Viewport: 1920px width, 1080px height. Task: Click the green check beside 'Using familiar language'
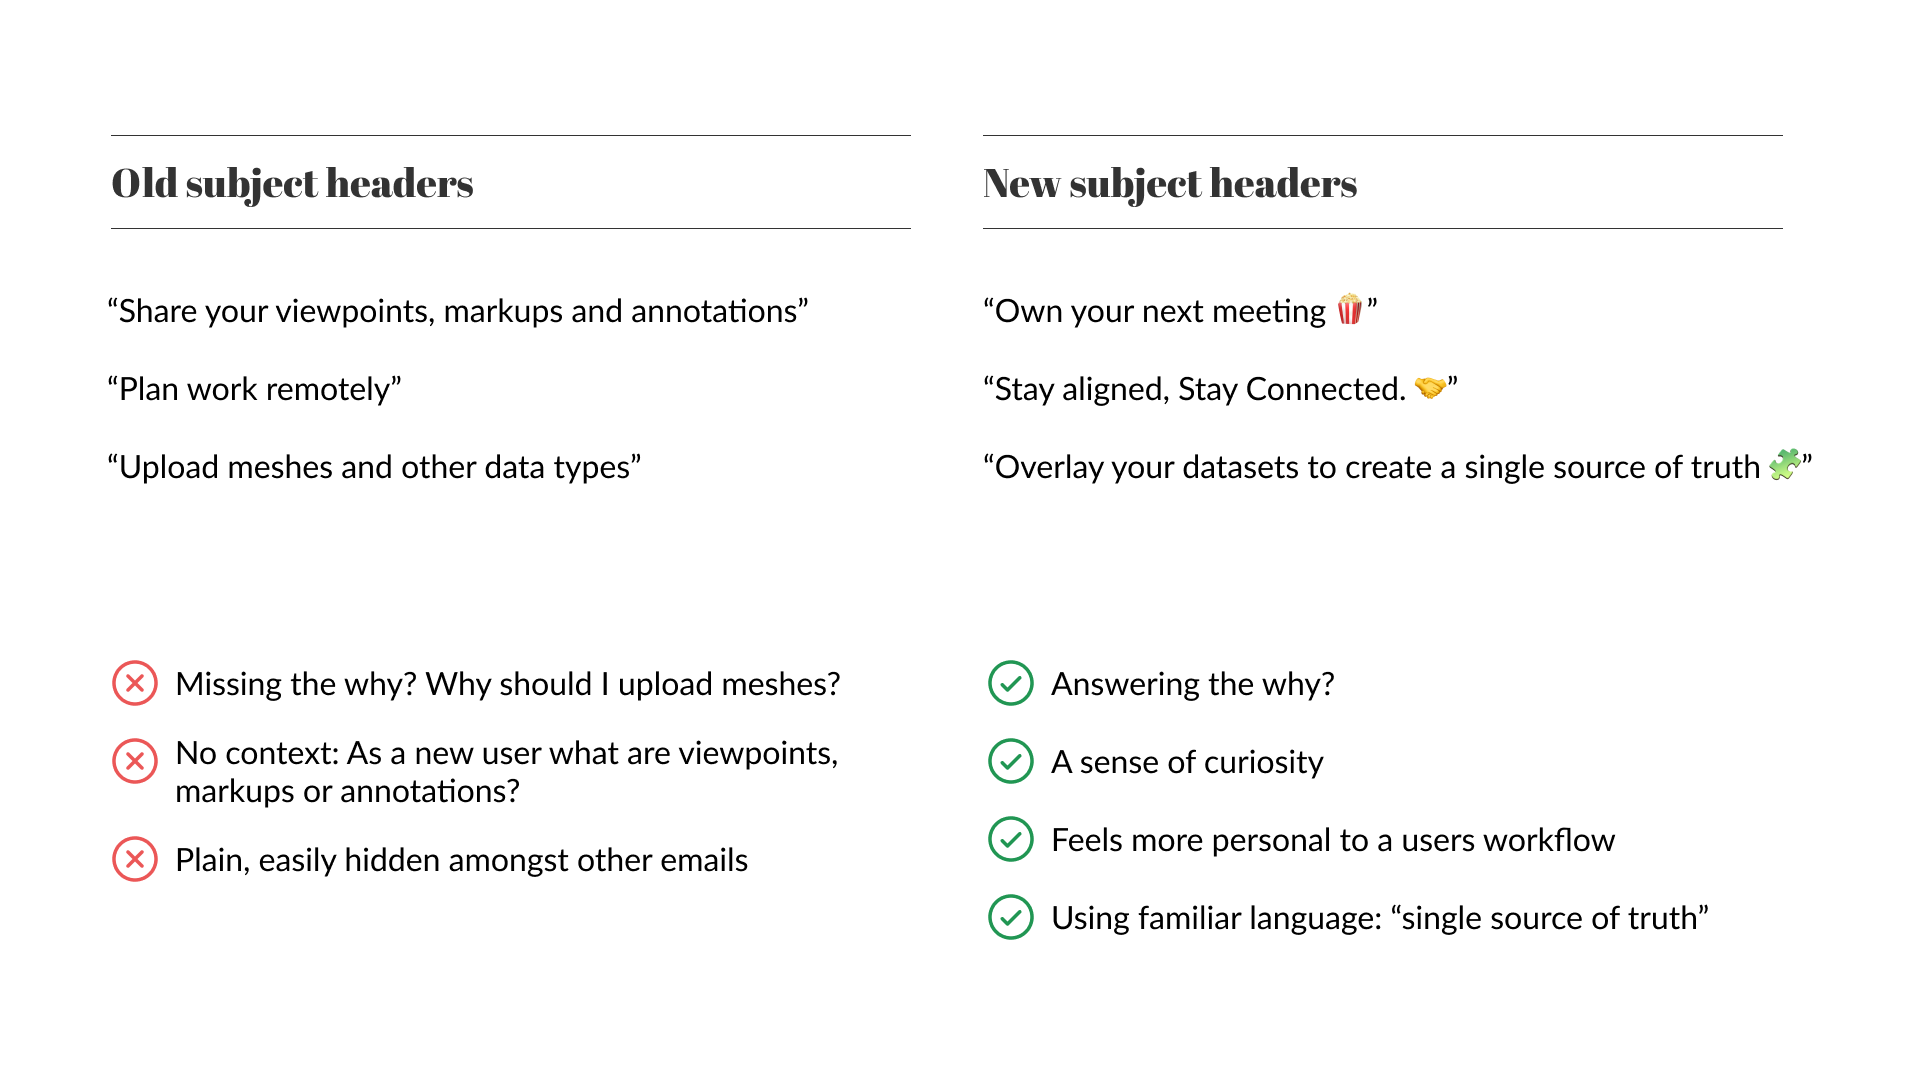(1011, 918)
